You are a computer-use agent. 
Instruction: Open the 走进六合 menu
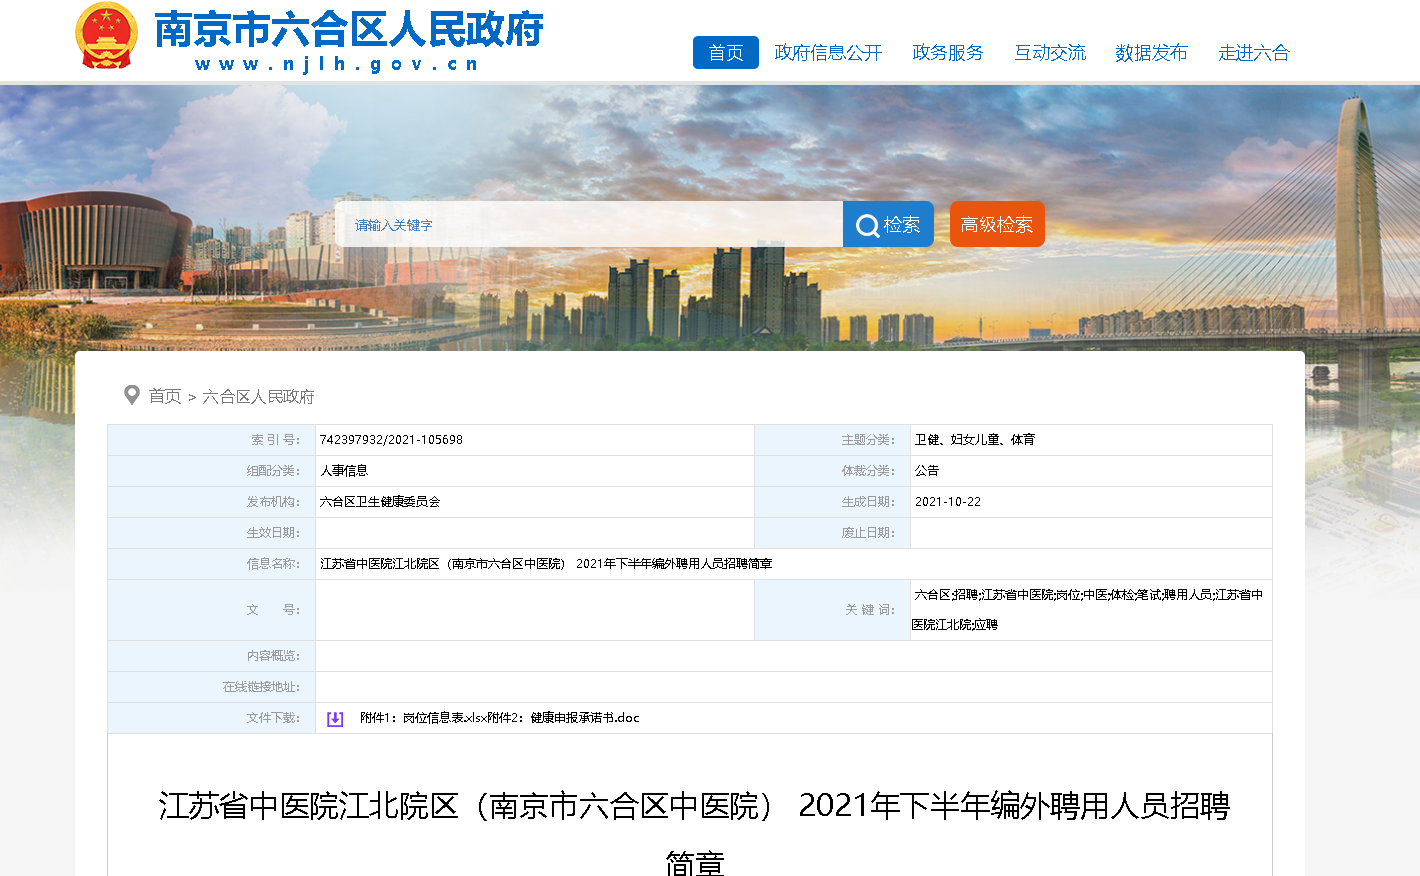tap(1254, 53)
